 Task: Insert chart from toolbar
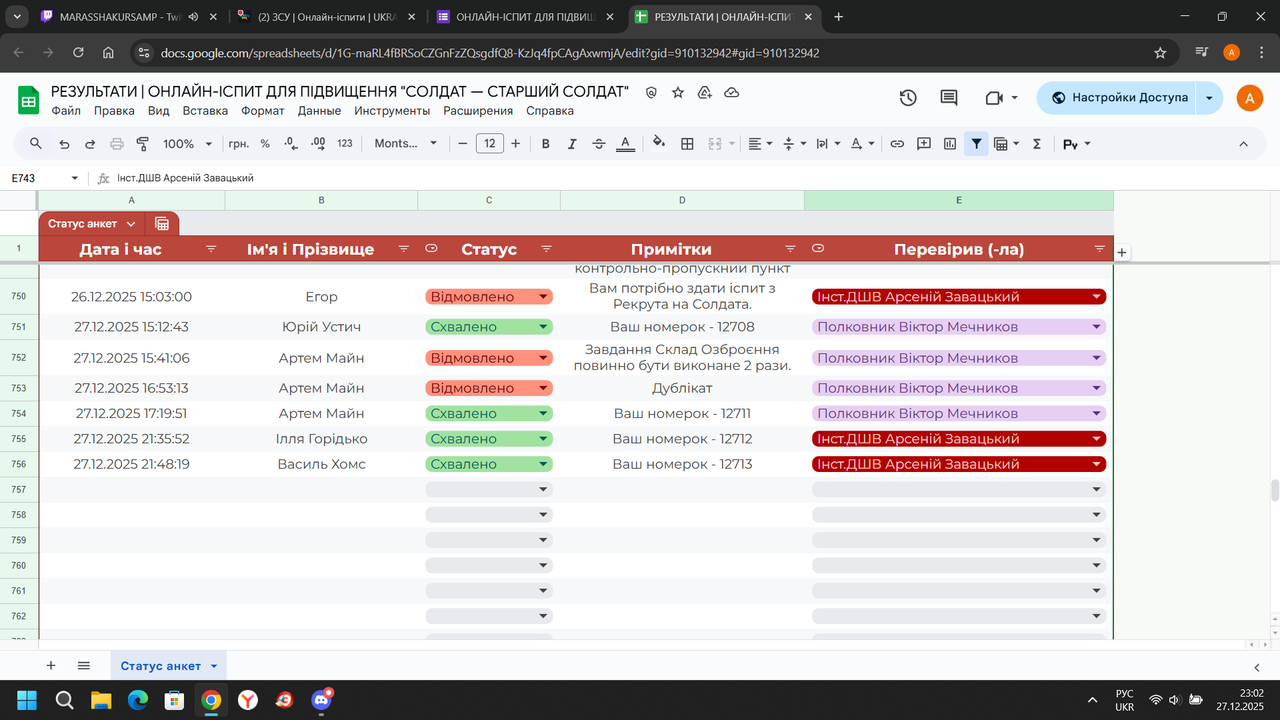950,144
